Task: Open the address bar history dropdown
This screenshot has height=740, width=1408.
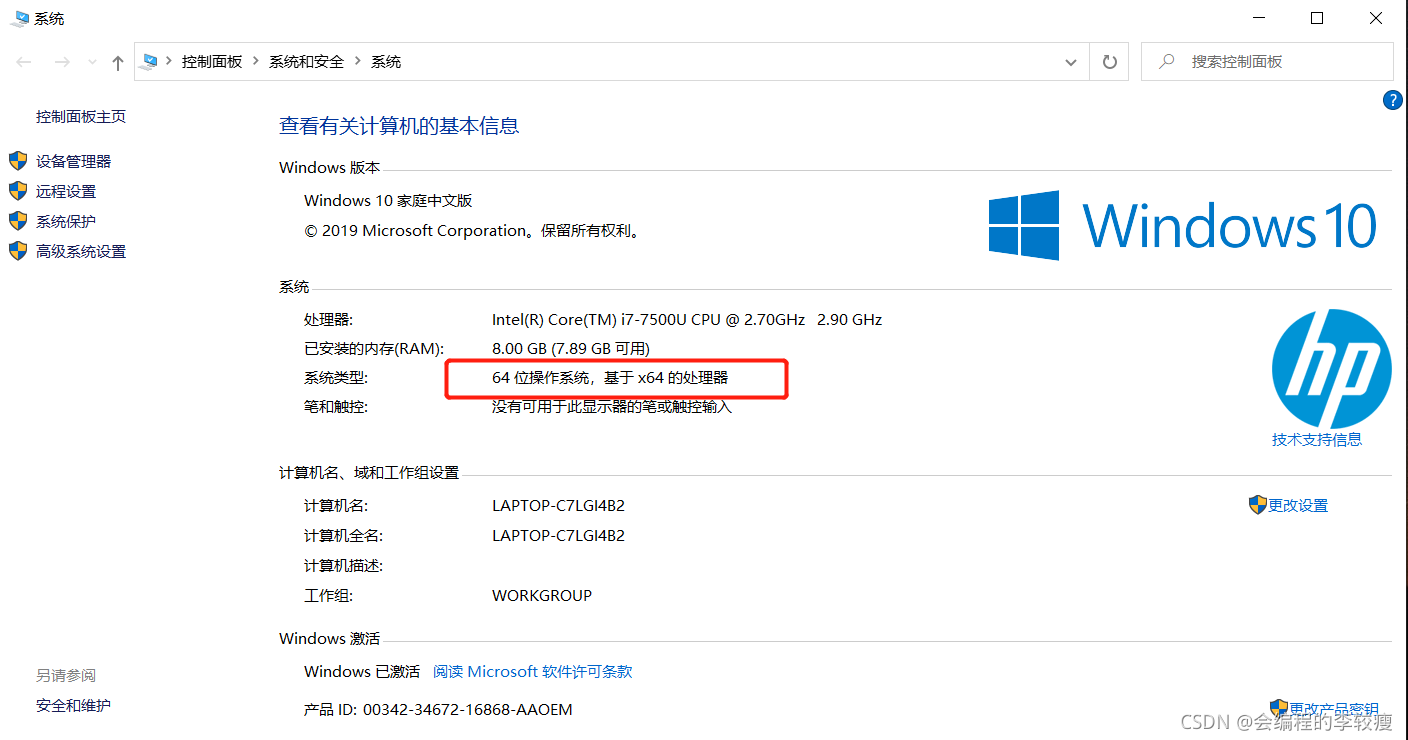Action: coord(1071,62)
